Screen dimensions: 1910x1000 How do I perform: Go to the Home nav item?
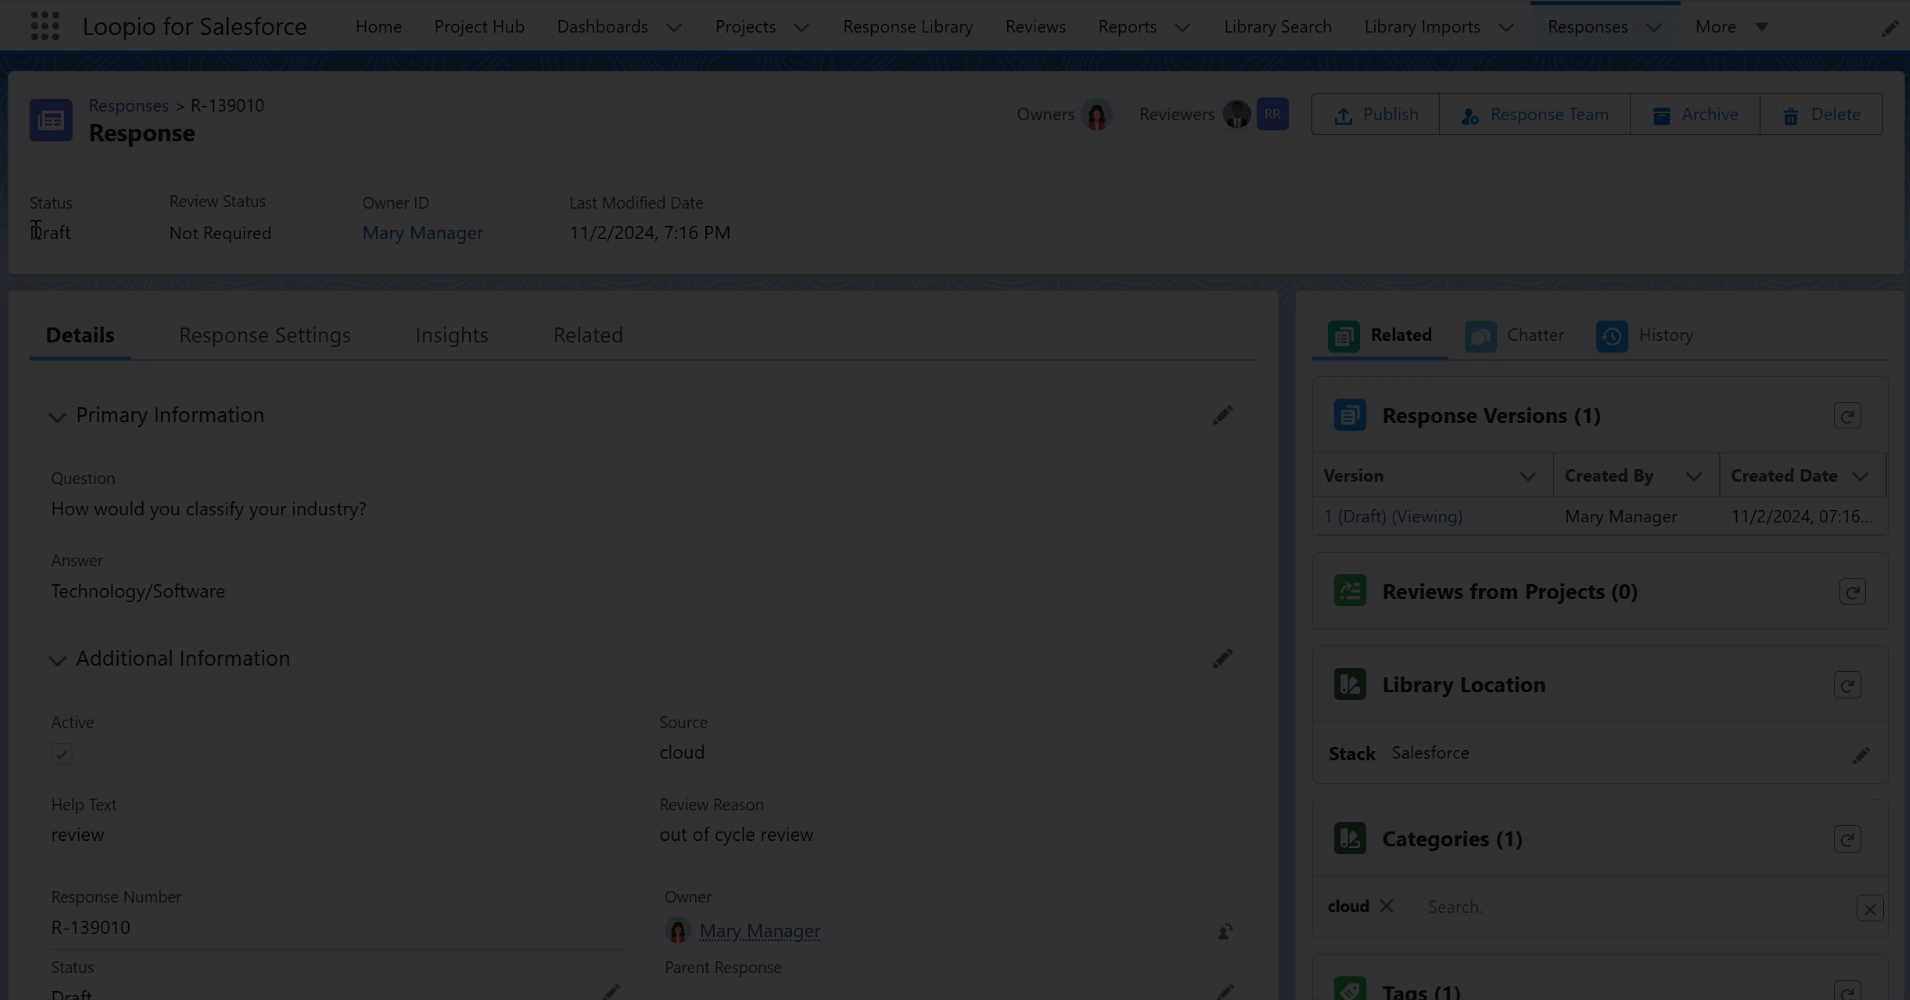[x=378, y=27]
